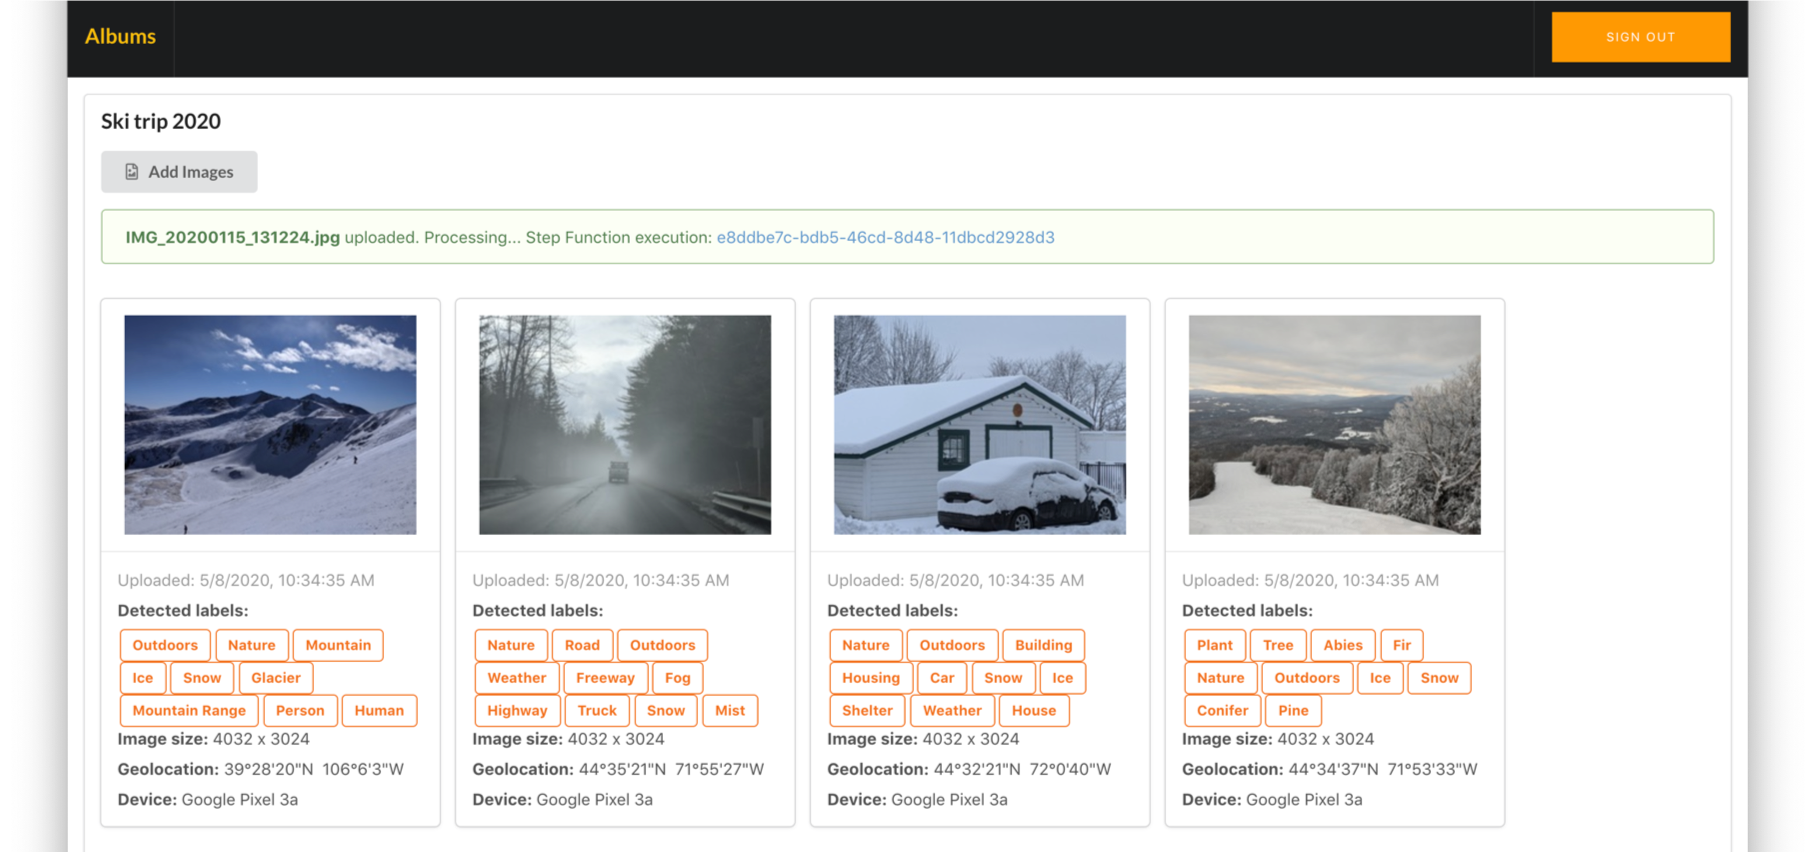The width and height of the screenshot is (1812, 852).
Task: Click the IMG_20200115_131224.jpg filename text
Action: (232, 237)
